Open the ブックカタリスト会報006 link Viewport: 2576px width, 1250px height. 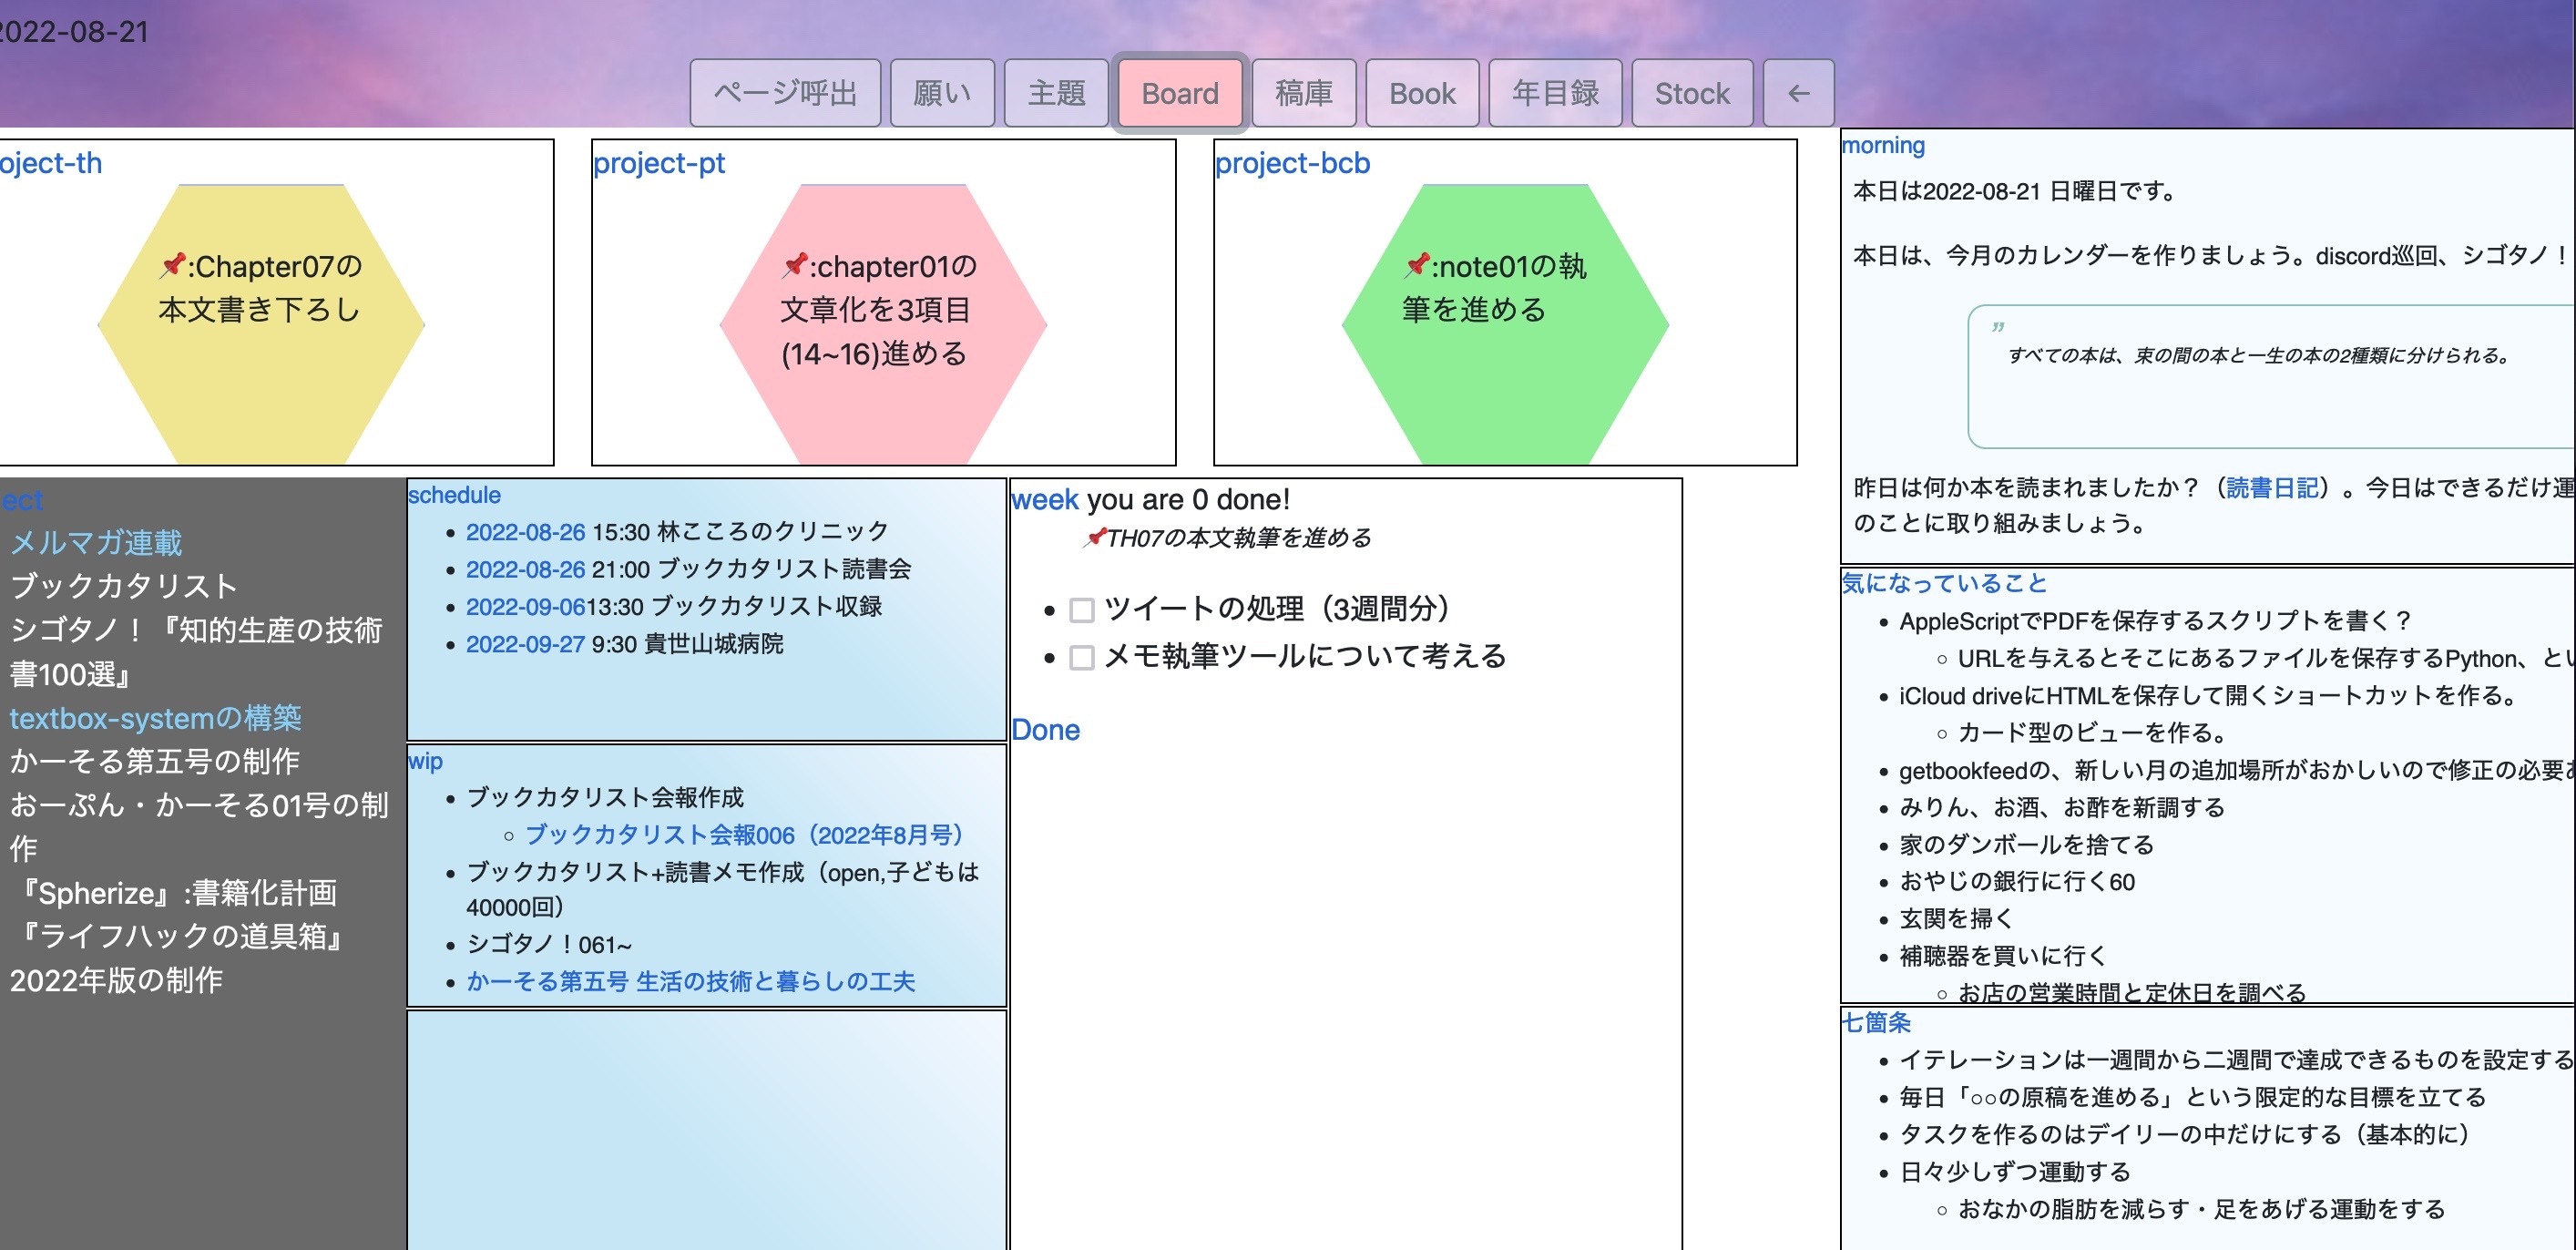(x=745, y=834)
